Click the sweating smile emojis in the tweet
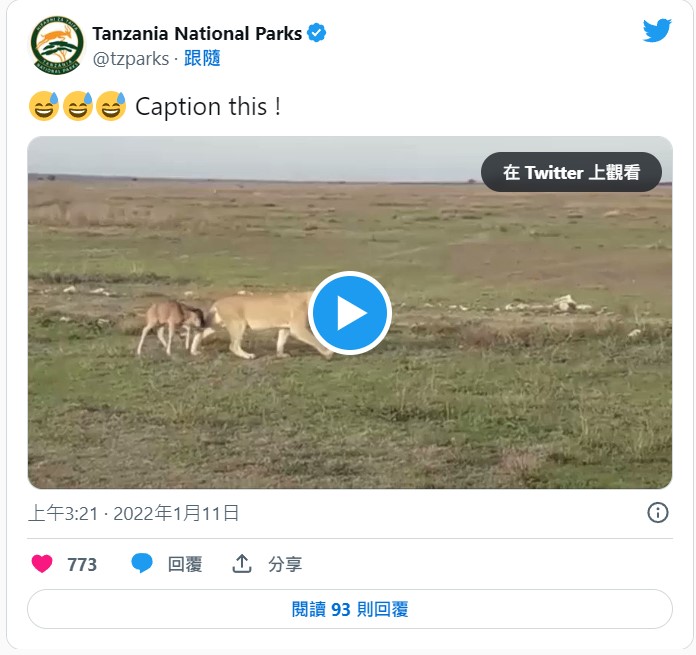This screenshot has width=696, height=655. pos(77,106)
